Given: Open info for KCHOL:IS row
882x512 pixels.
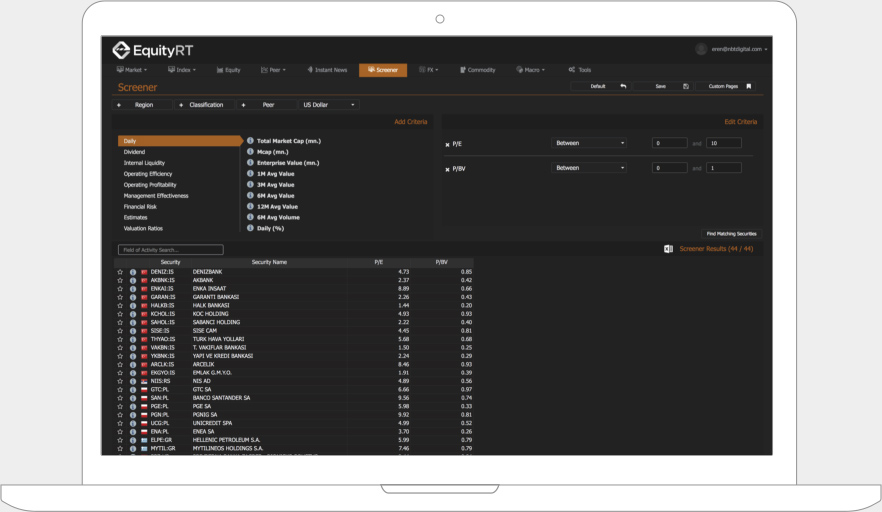Looking at the screenshot, I should [133, 314].
